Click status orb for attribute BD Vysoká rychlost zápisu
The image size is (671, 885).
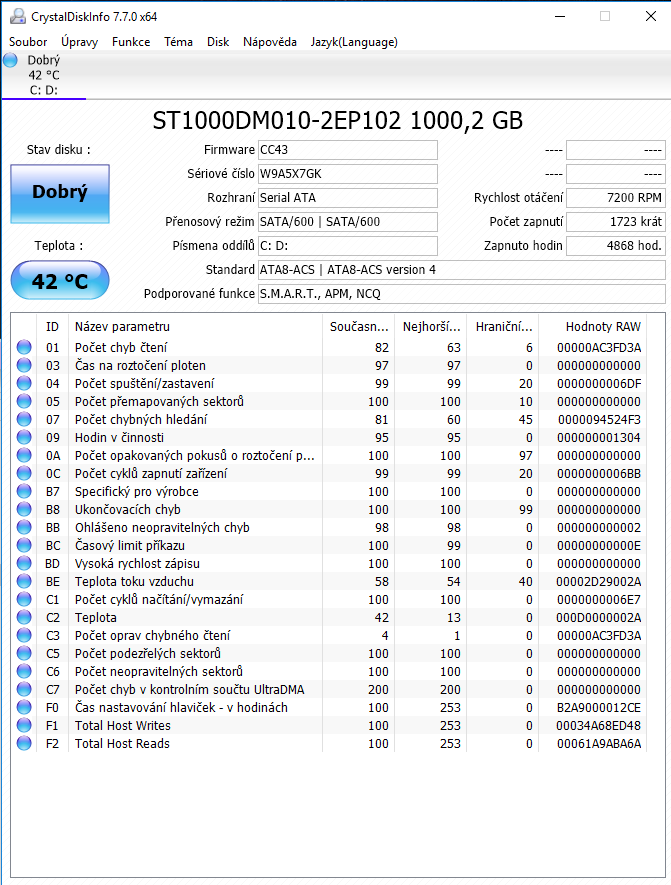(24, 564)
